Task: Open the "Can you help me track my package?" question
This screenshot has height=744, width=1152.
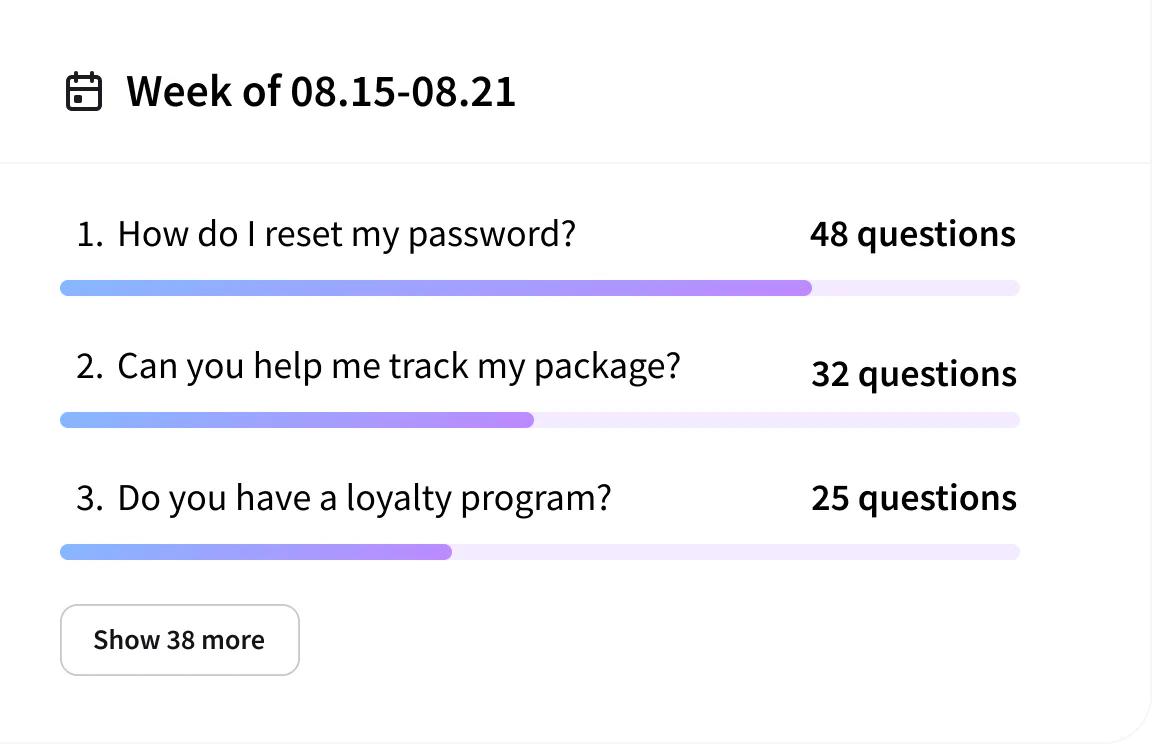Action: tap(398, 366)
